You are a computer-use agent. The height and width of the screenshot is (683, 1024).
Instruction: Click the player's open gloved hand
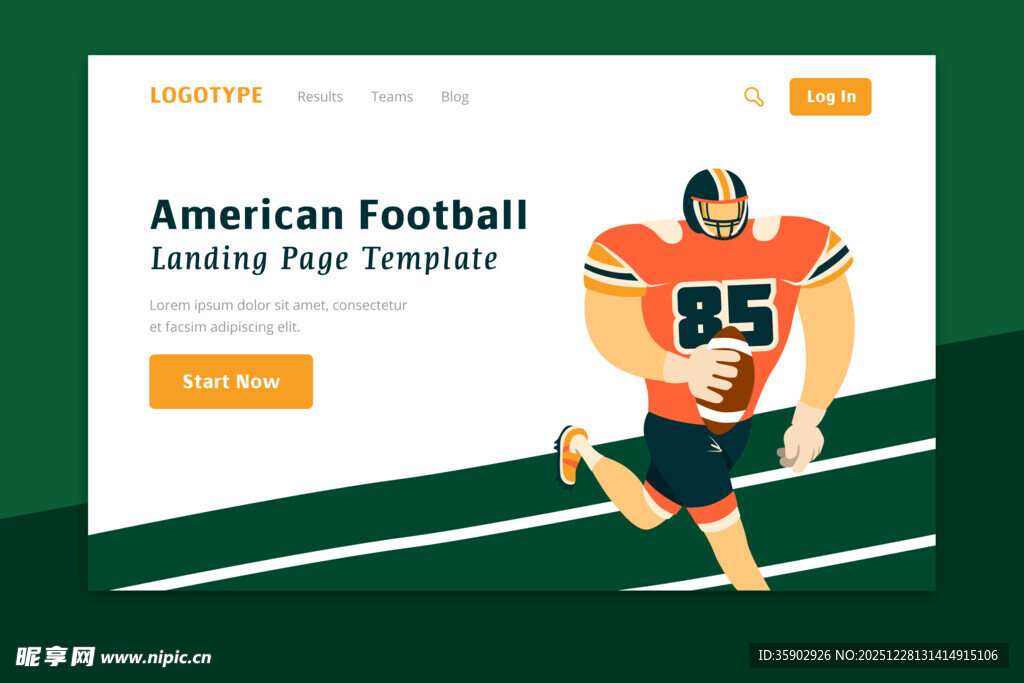[x=799, y=439]
